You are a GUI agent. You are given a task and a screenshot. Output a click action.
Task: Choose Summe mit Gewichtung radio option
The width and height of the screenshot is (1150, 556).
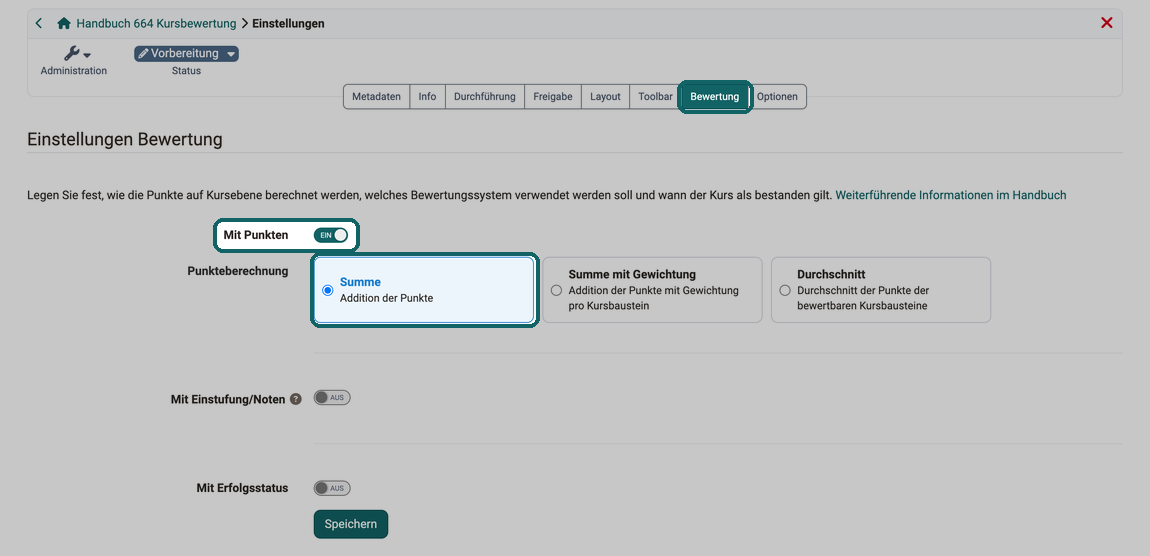[x=557, y=290]
